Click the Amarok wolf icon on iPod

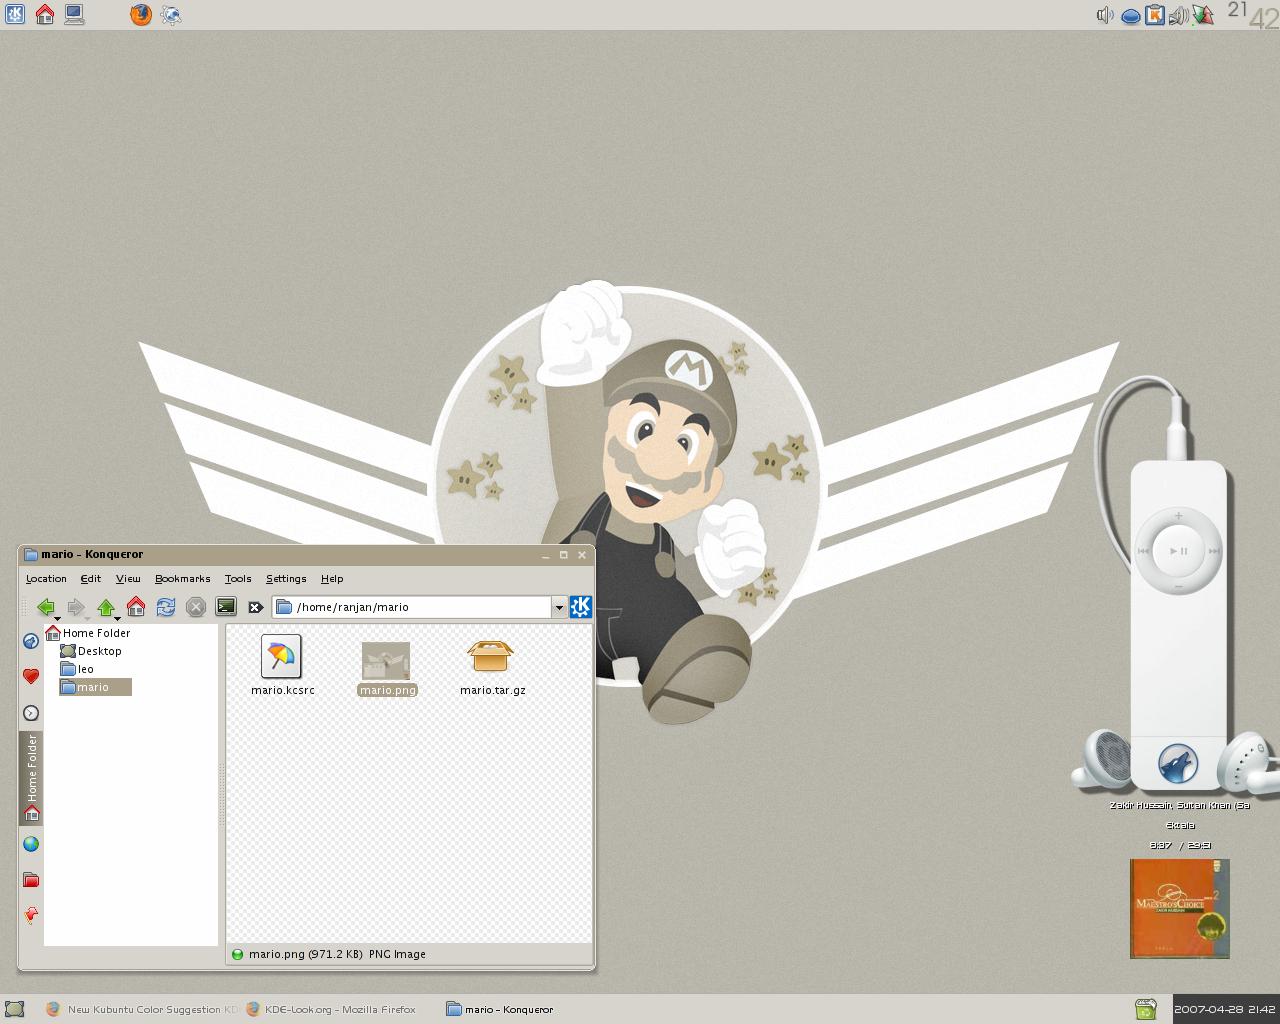1178,764
